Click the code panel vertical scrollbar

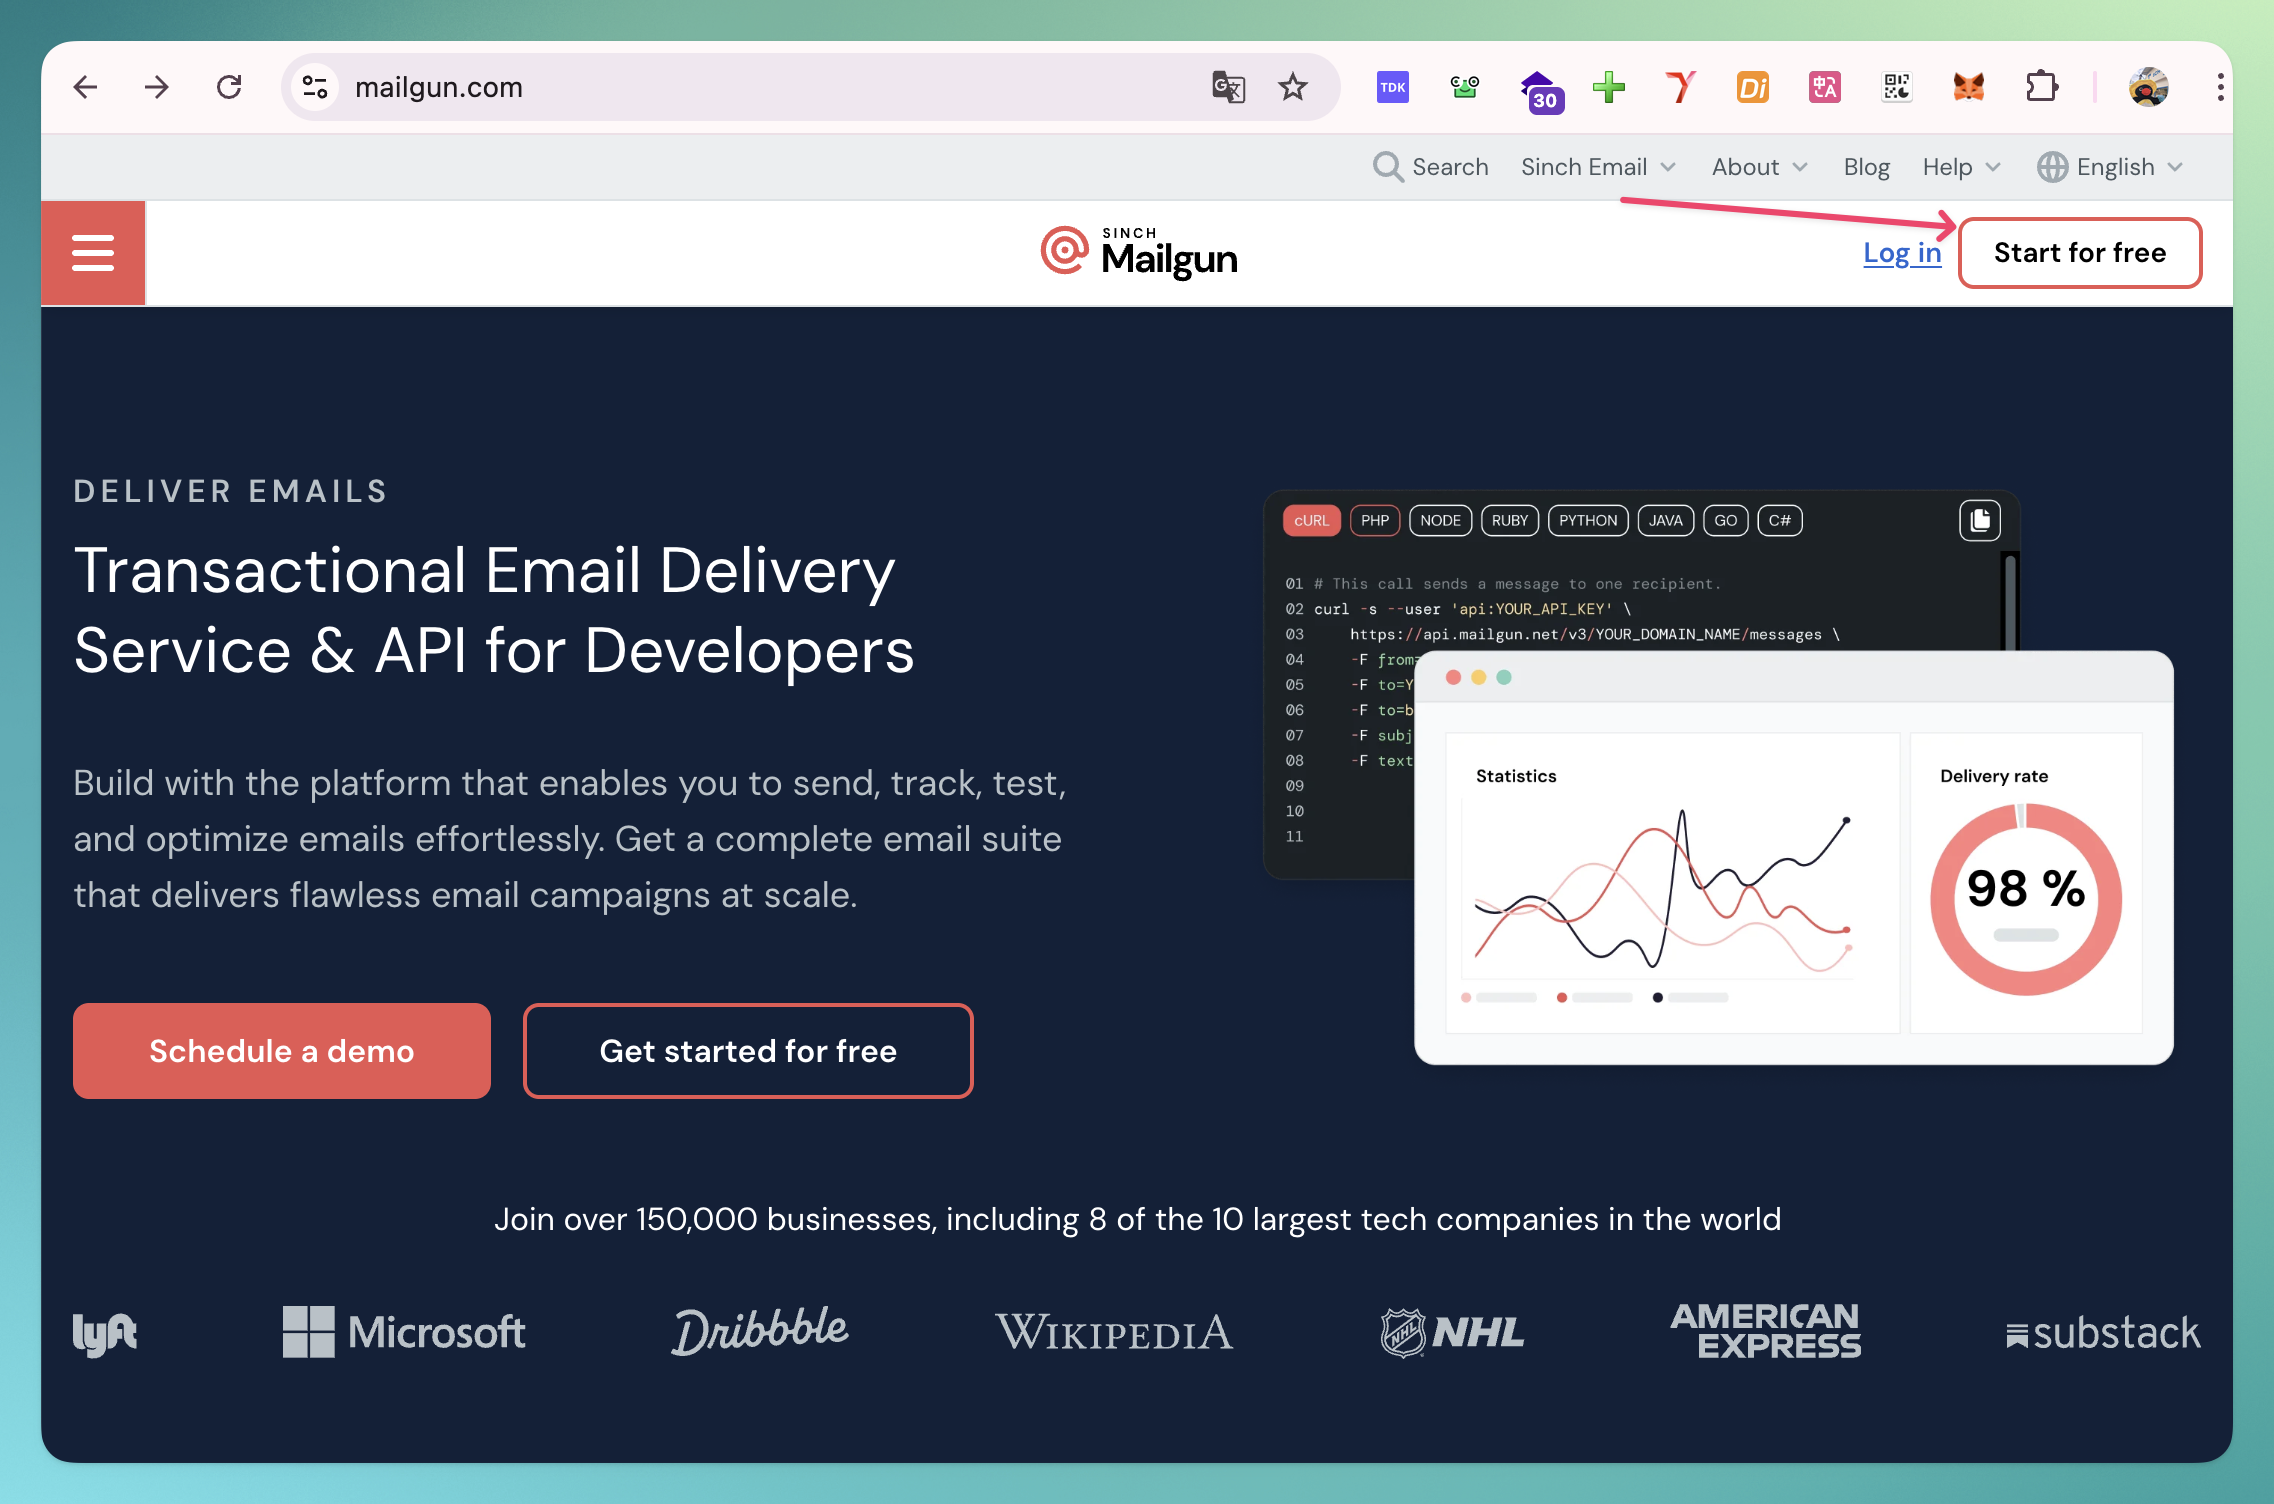click(x=2009, y=602)
